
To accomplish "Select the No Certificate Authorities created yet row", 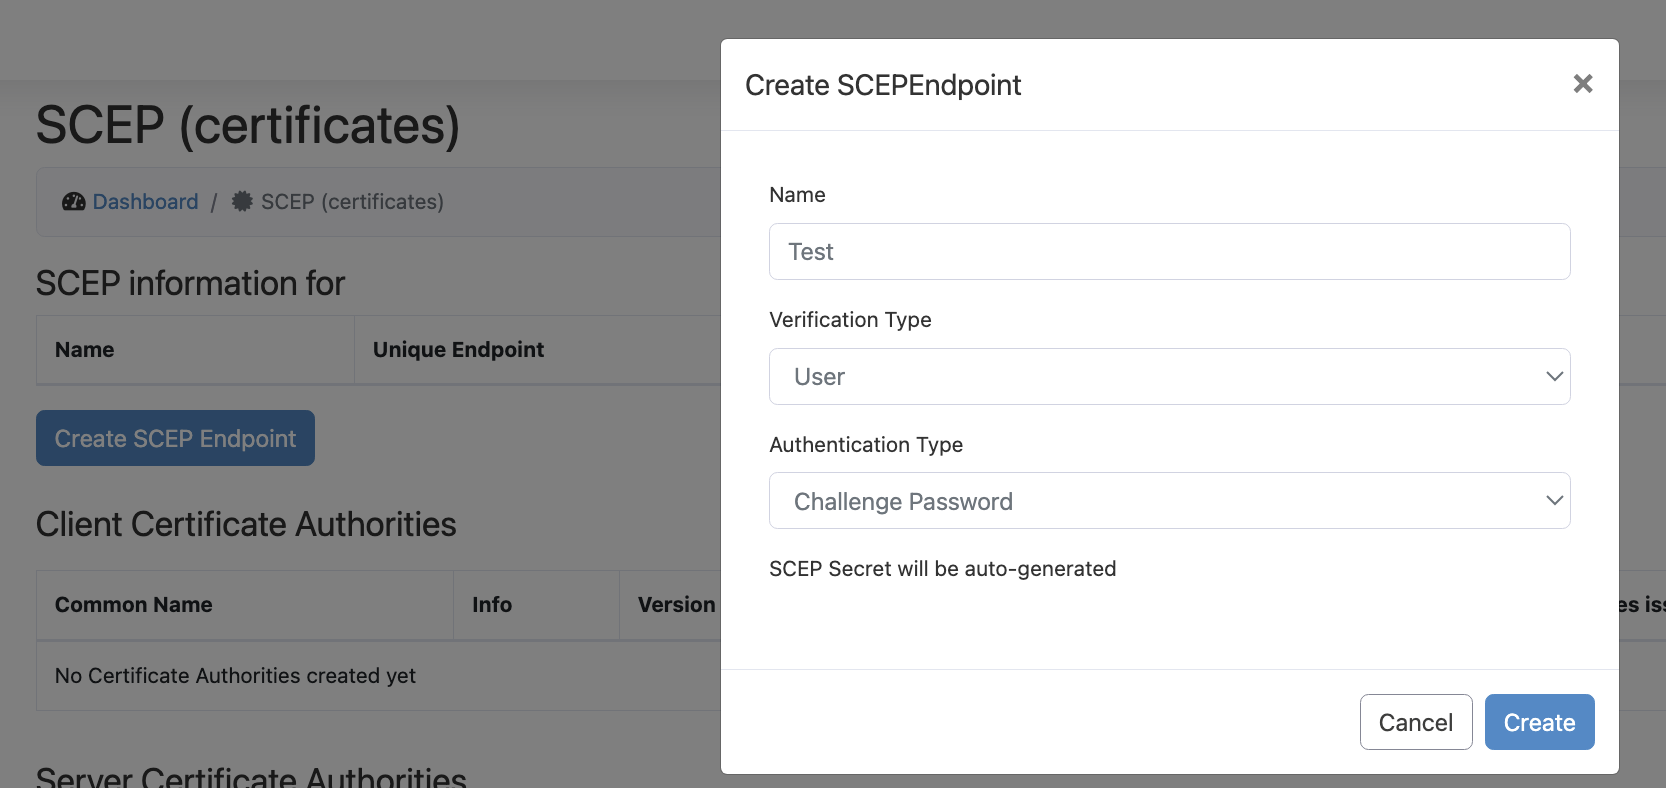I will coord(236,676).
